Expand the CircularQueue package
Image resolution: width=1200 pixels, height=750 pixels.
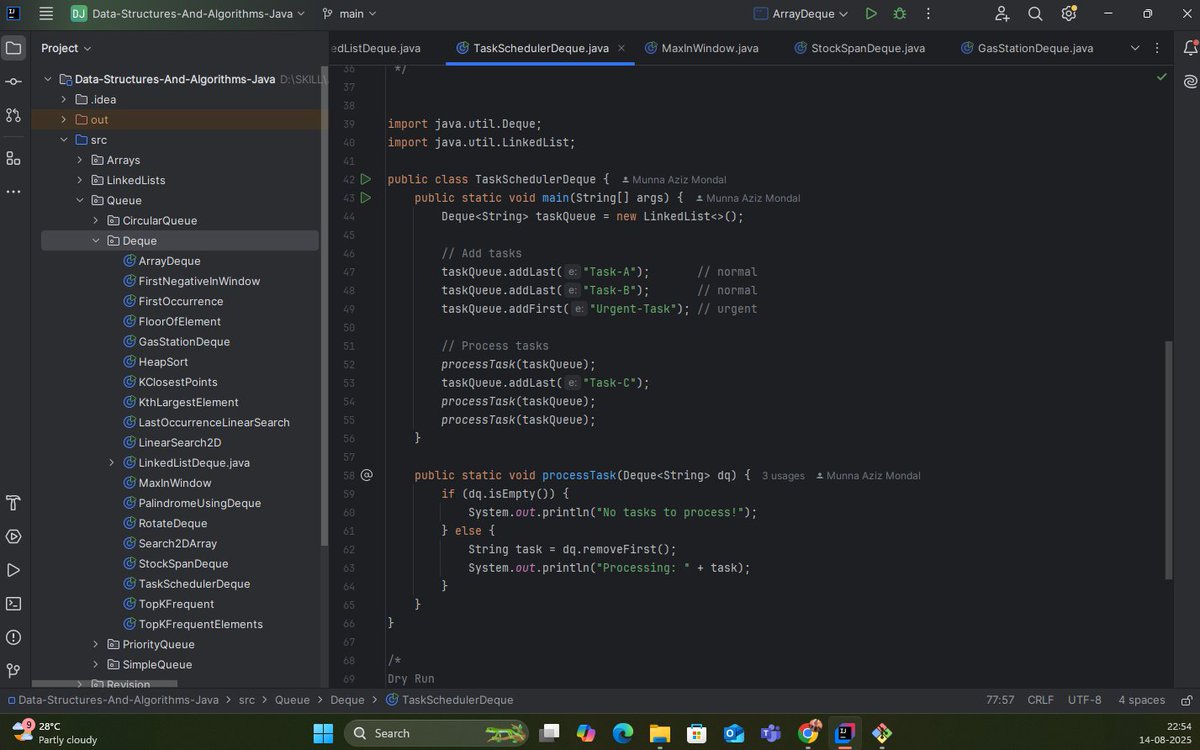(96, 220)
